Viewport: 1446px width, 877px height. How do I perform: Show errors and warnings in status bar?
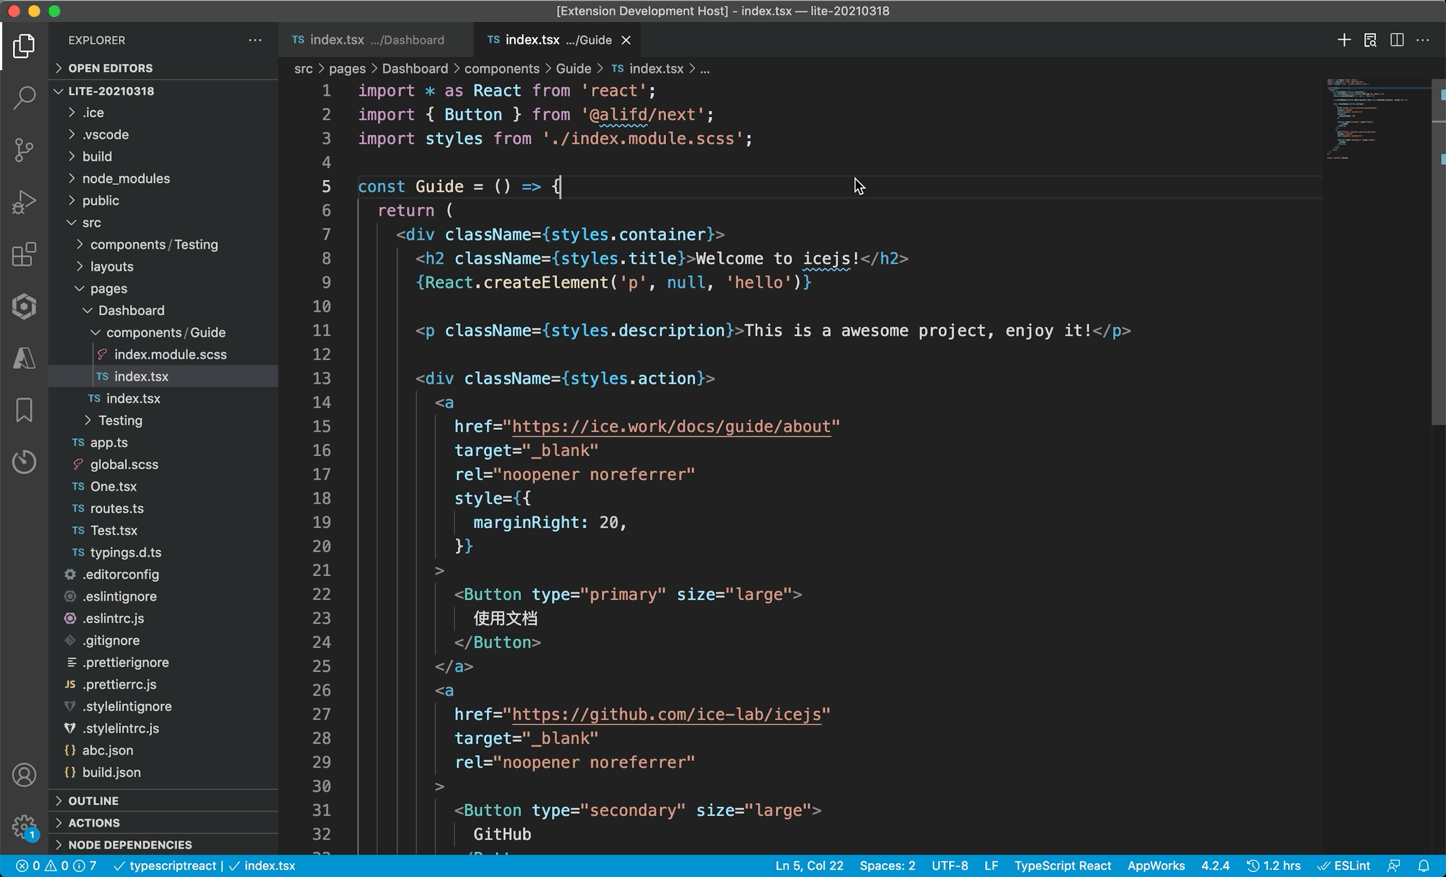(x=56, y=866)
